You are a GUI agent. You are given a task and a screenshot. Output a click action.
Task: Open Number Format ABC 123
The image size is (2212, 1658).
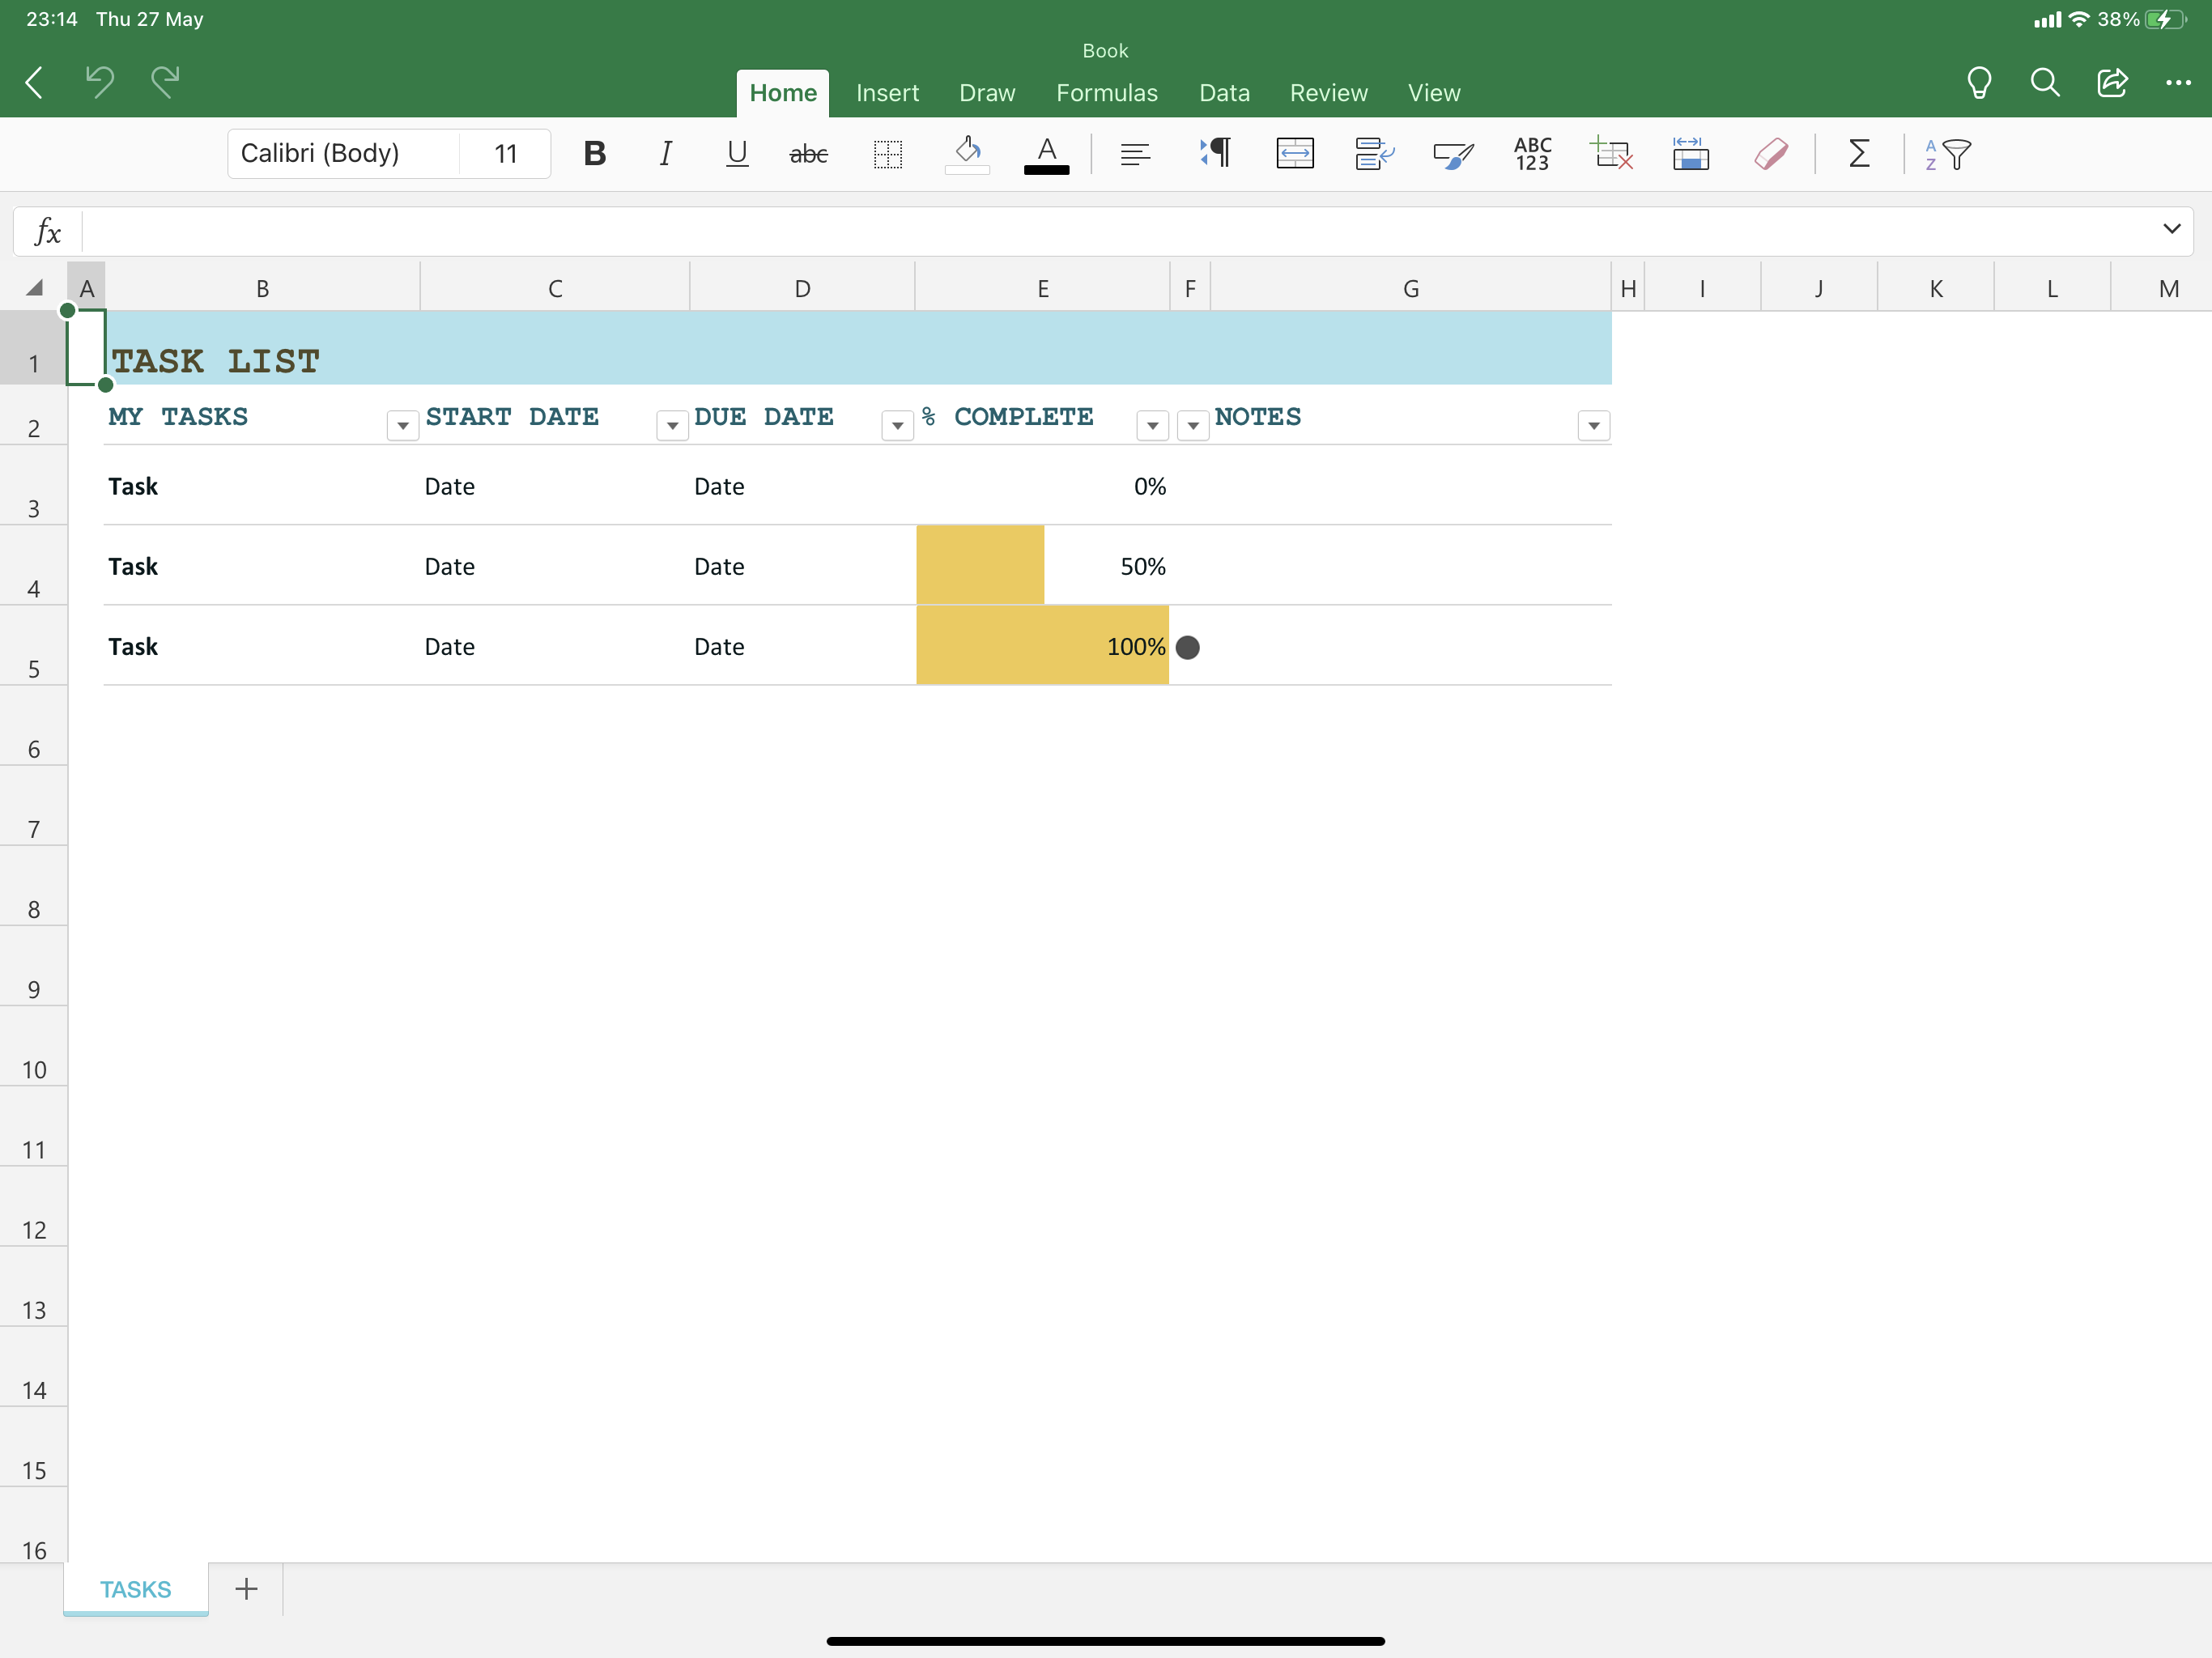[1532, 154]
